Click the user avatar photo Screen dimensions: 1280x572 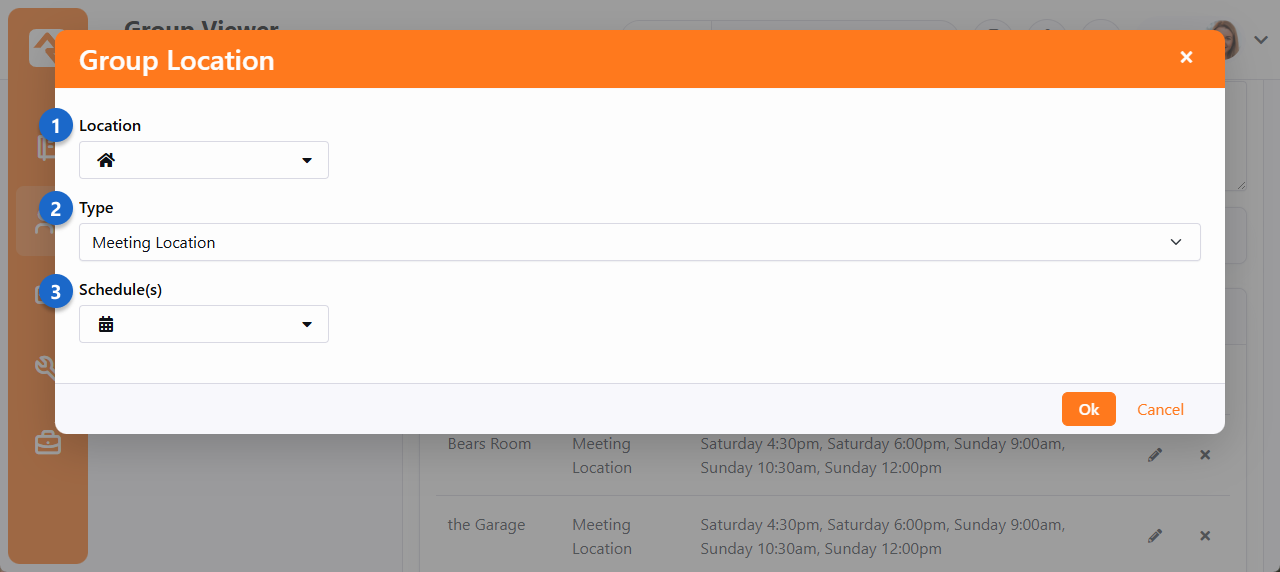click(x=1228, y=38)
